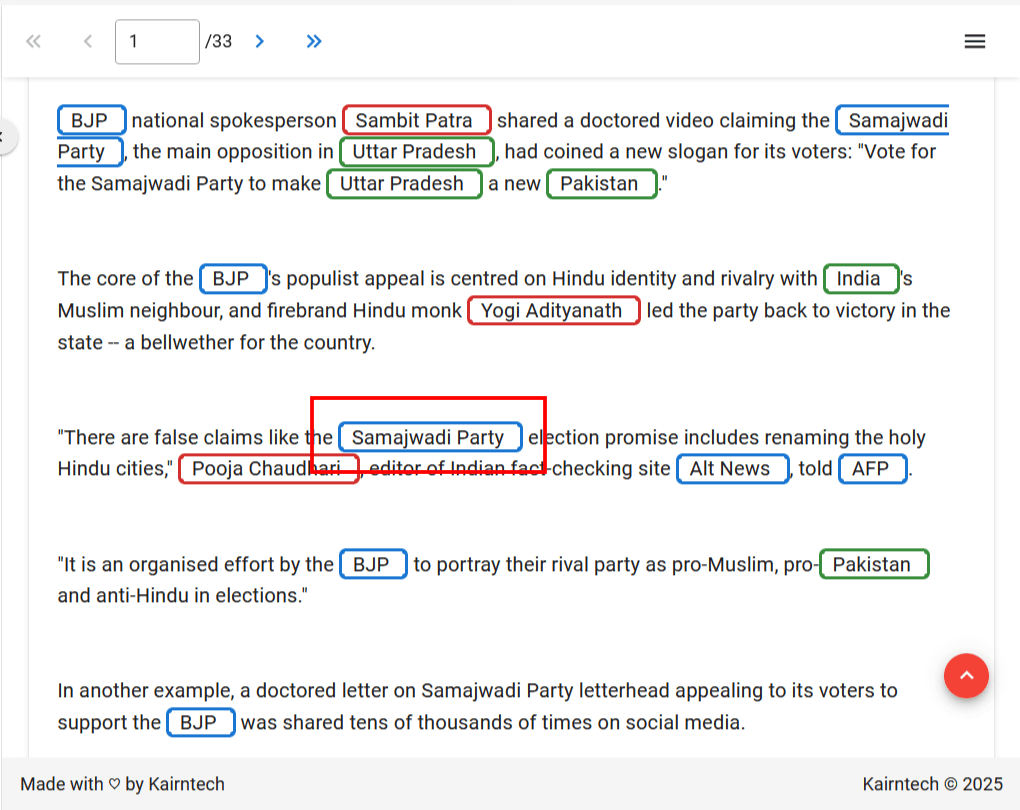Click the AFP organization annotation

coord(872,469)
